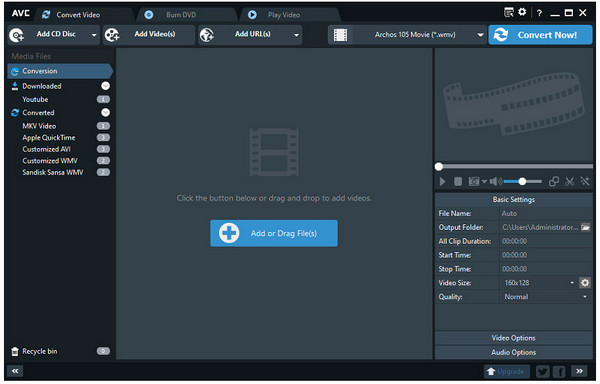Screen dimensions: 600x384
Task: Open the Video Size 160x128 dropdown
Action: coord(572,283)
